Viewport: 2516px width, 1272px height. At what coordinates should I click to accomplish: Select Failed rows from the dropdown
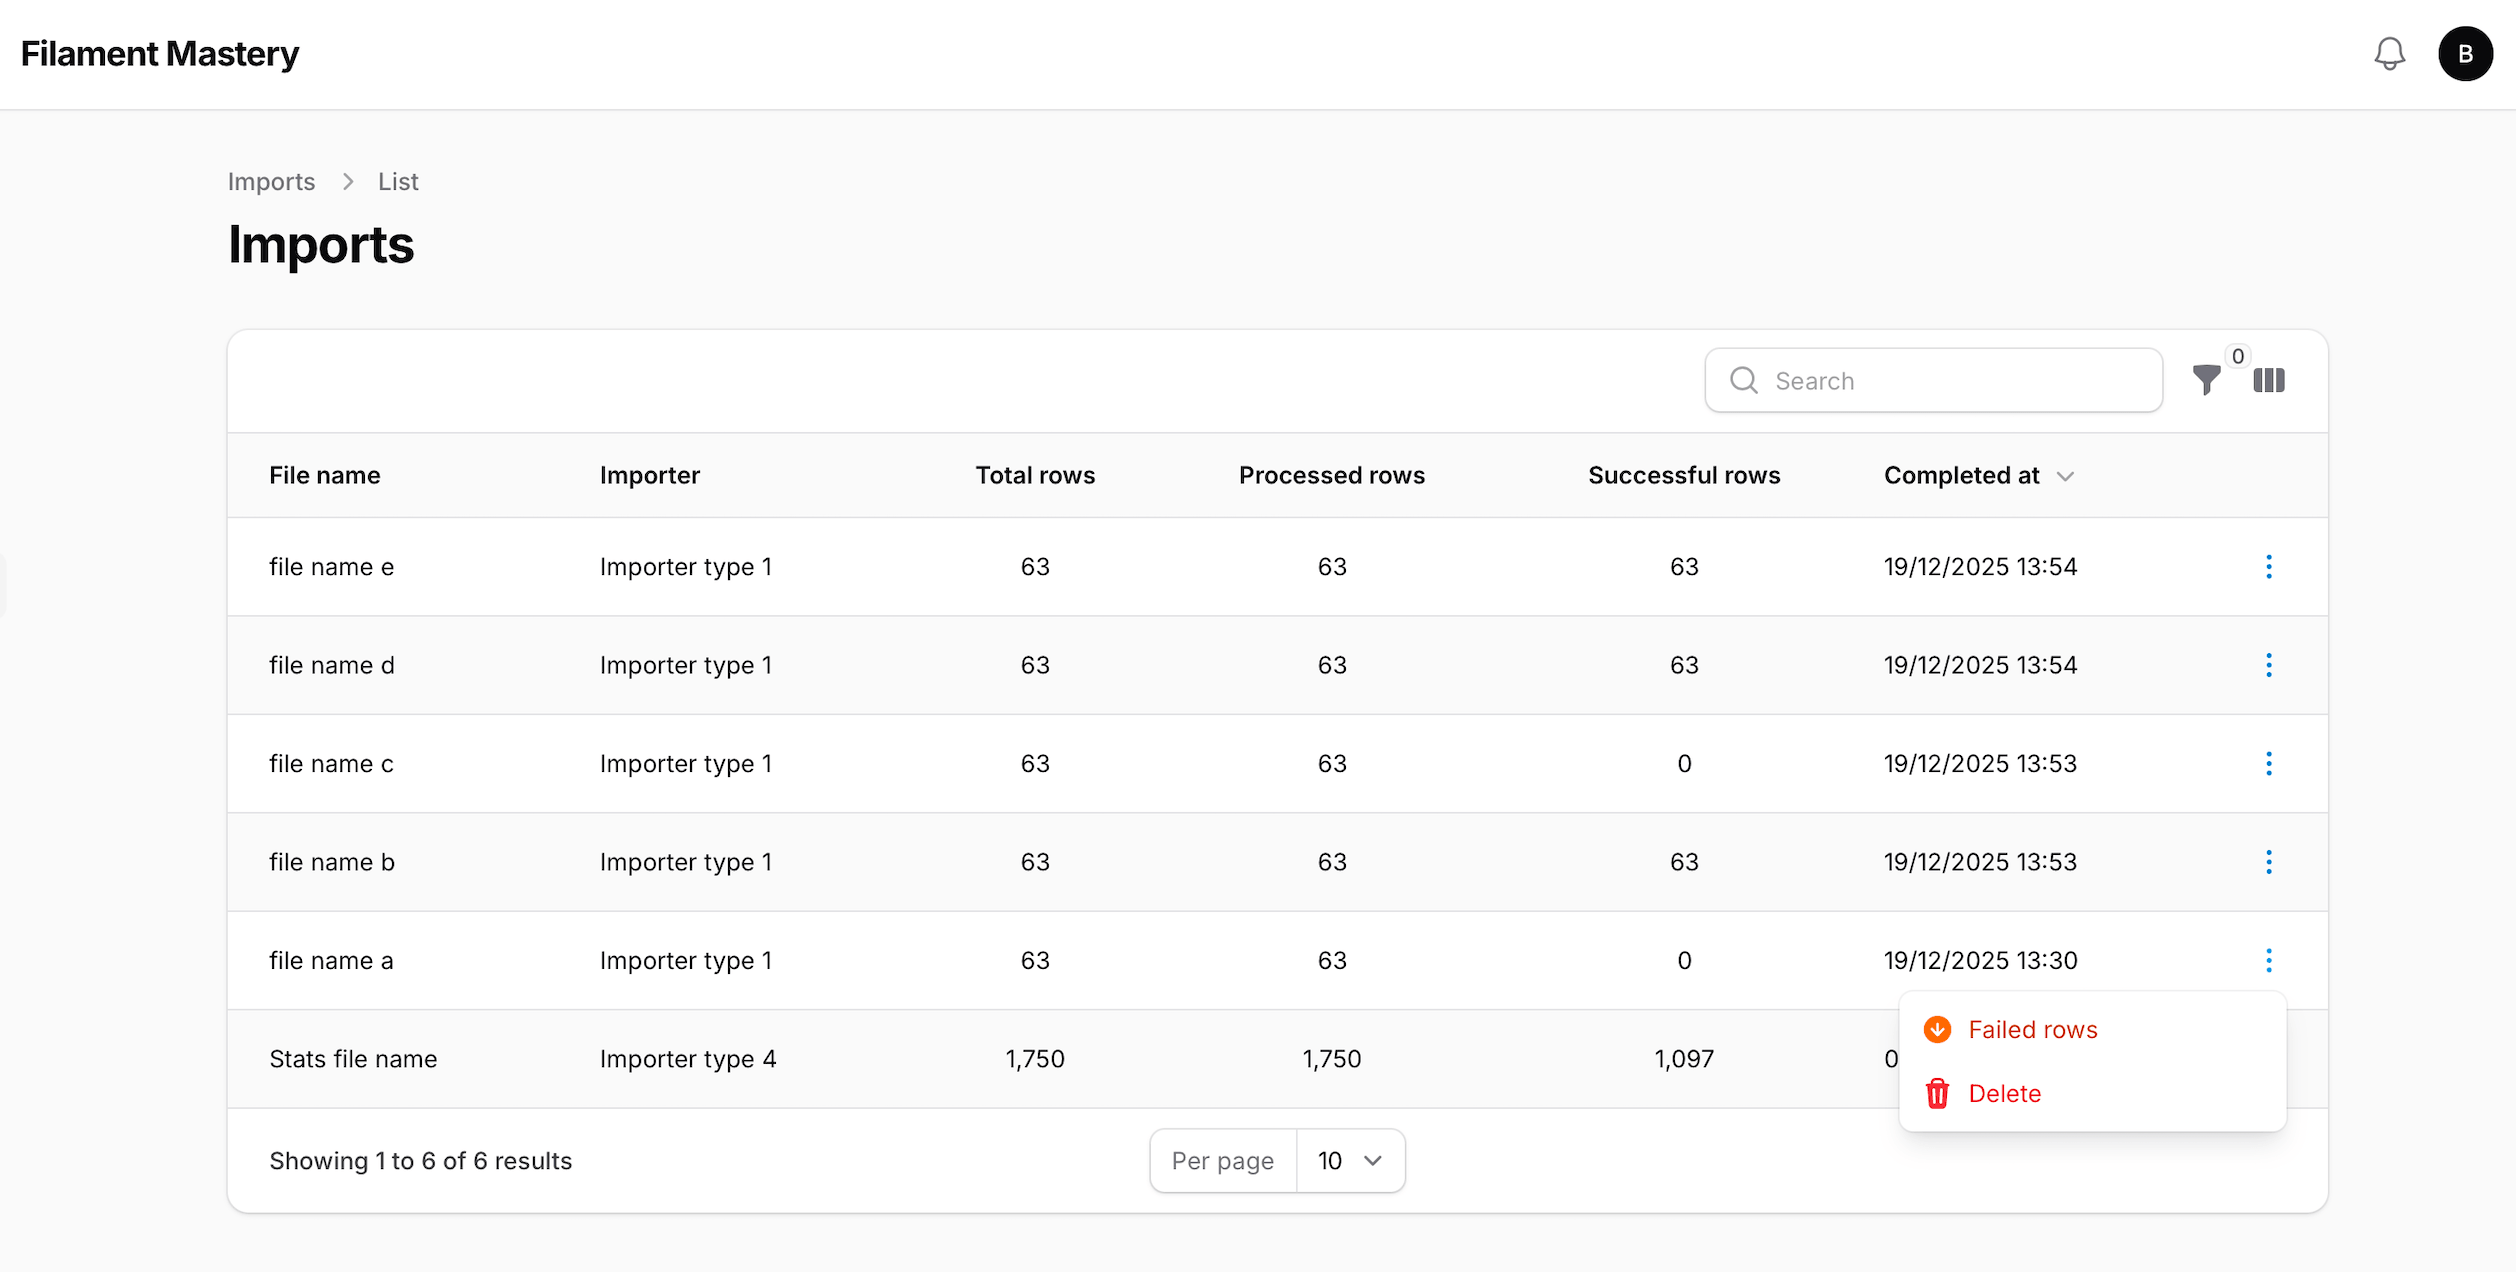click(x=2032, y=1030)
